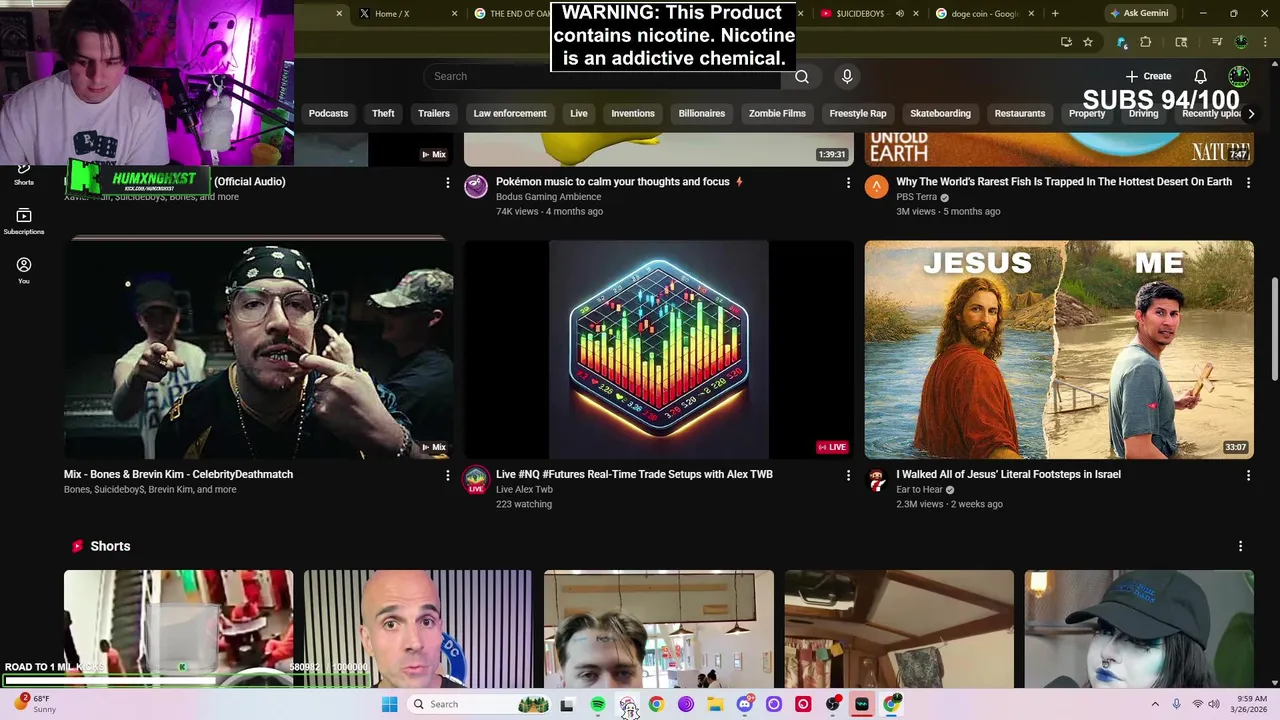The height and width of the screenshot is (720, 1280).
Task: Launch Spotify from the taskbar
Action: (x=598, y=704)
